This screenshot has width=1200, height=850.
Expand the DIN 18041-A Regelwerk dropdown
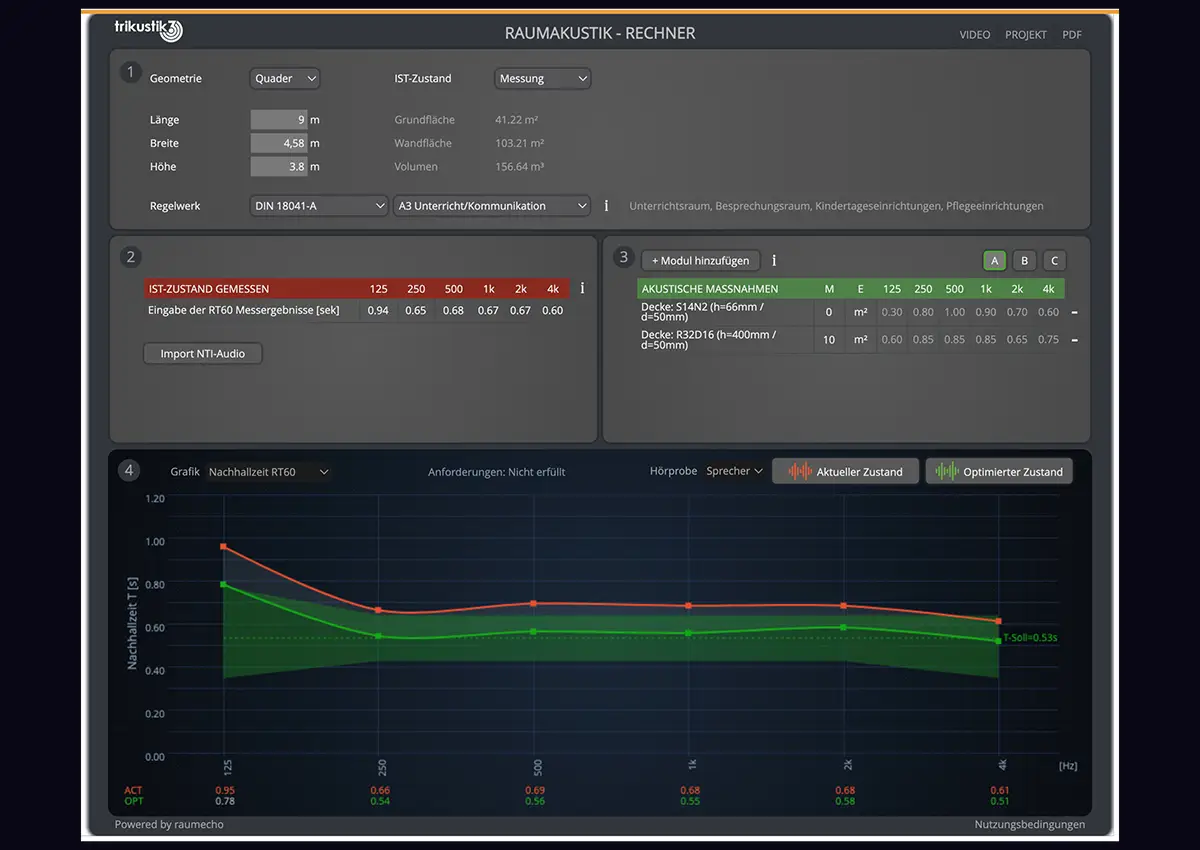(x=318, y=206)
